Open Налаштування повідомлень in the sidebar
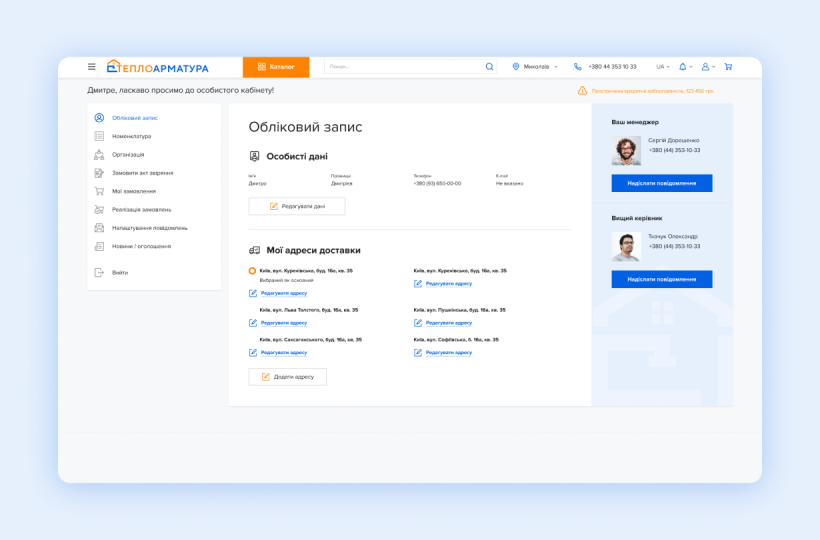Image resolution: width=820 pixels, height=540 pixels. pyautogui.click(x=149, y=228)
